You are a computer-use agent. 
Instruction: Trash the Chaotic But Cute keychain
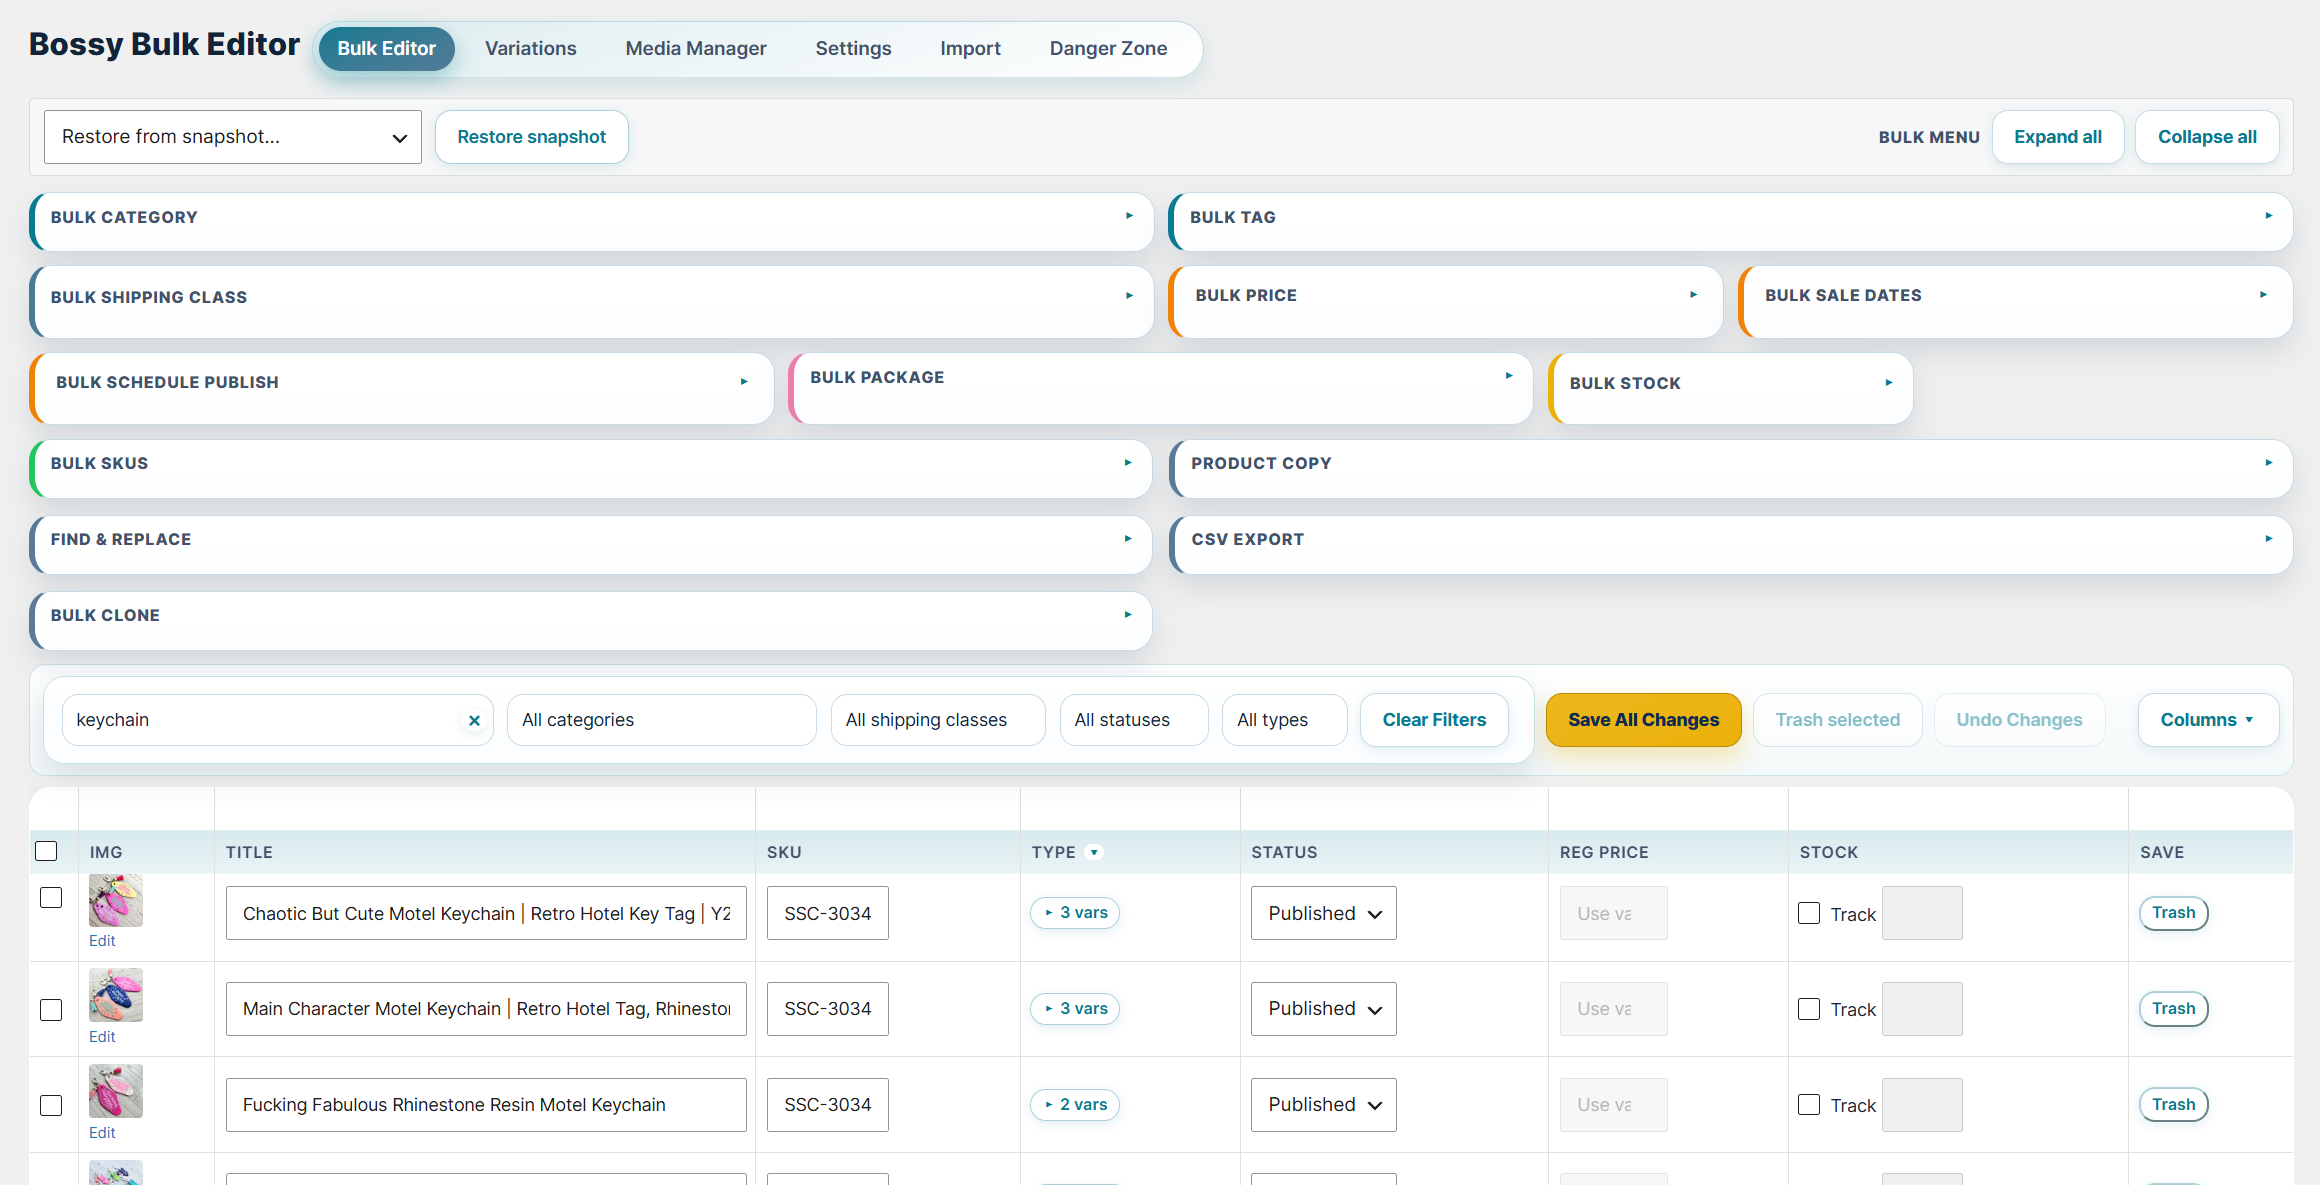point(2173,913)
